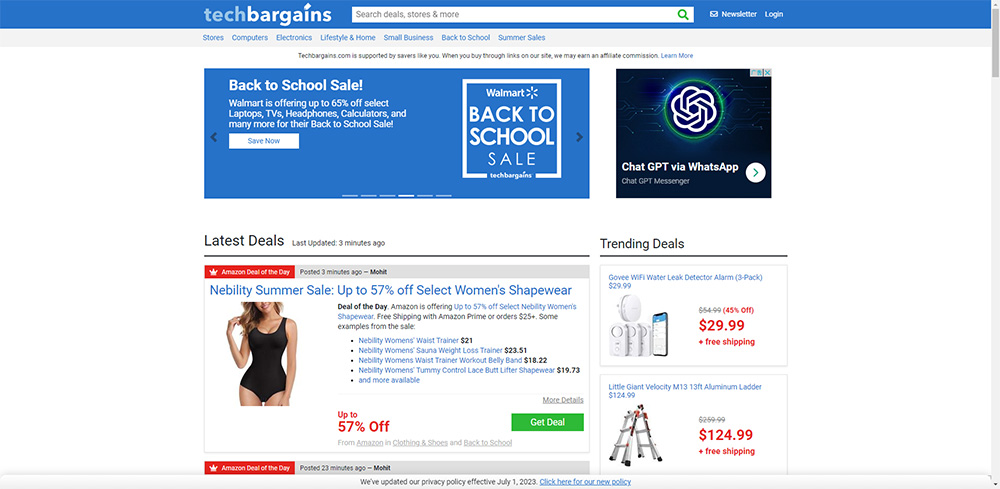Open ad info icon on advertisement
Image resolution: width=1000 pixels, height=489 pixels.
click(757, 73)
